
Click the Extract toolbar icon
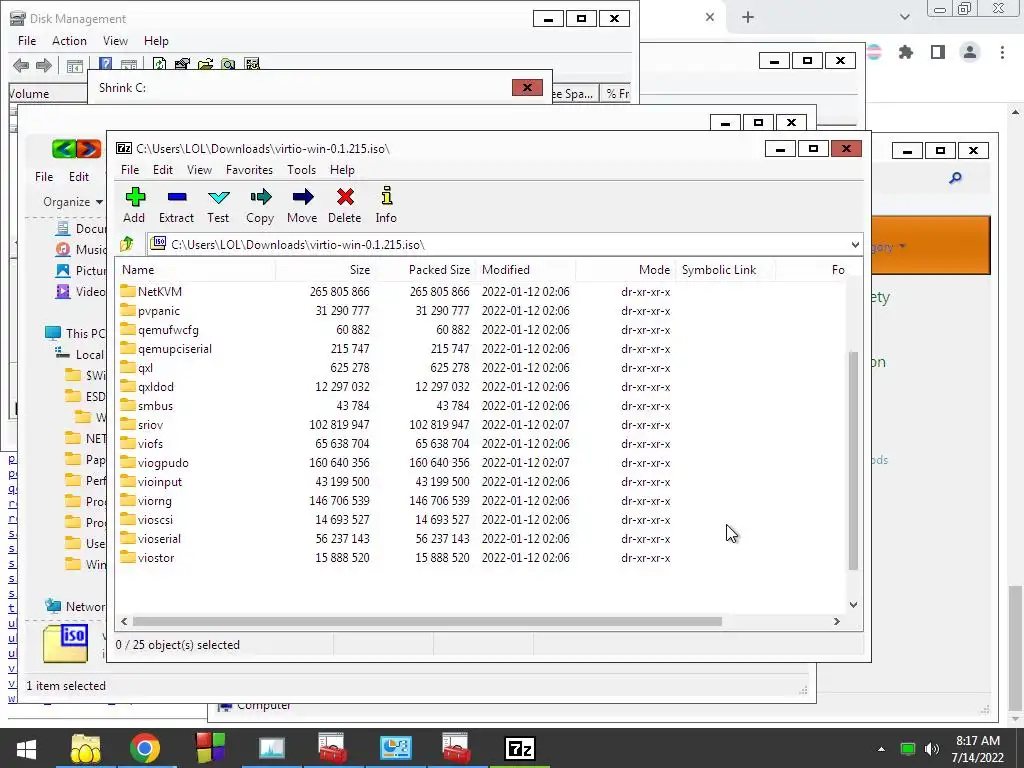click(x=176, y=205)
